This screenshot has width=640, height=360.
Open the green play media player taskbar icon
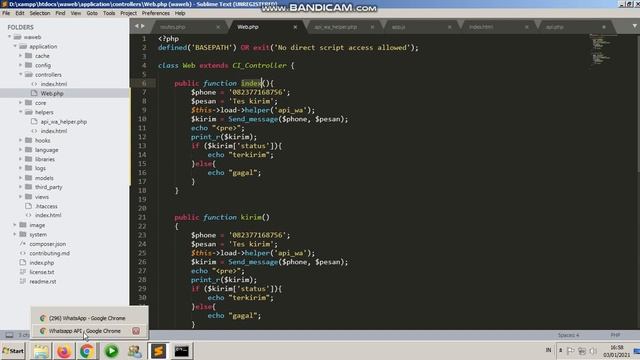111,351
